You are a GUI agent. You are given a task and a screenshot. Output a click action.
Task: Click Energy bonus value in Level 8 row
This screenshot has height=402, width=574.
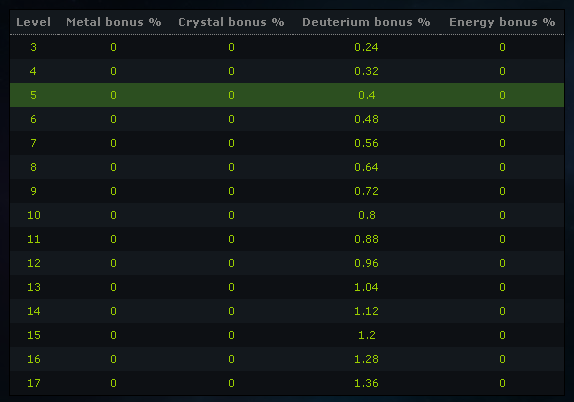pos(502,167)
